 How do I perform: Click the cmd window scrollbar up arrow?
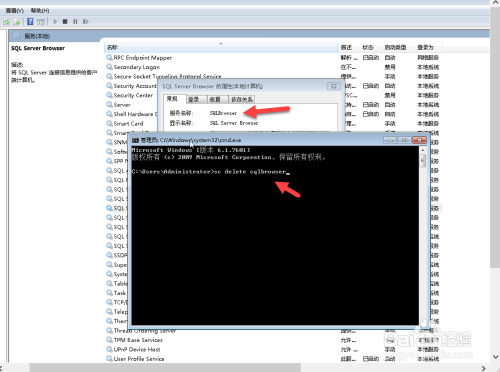pos(423,150)
